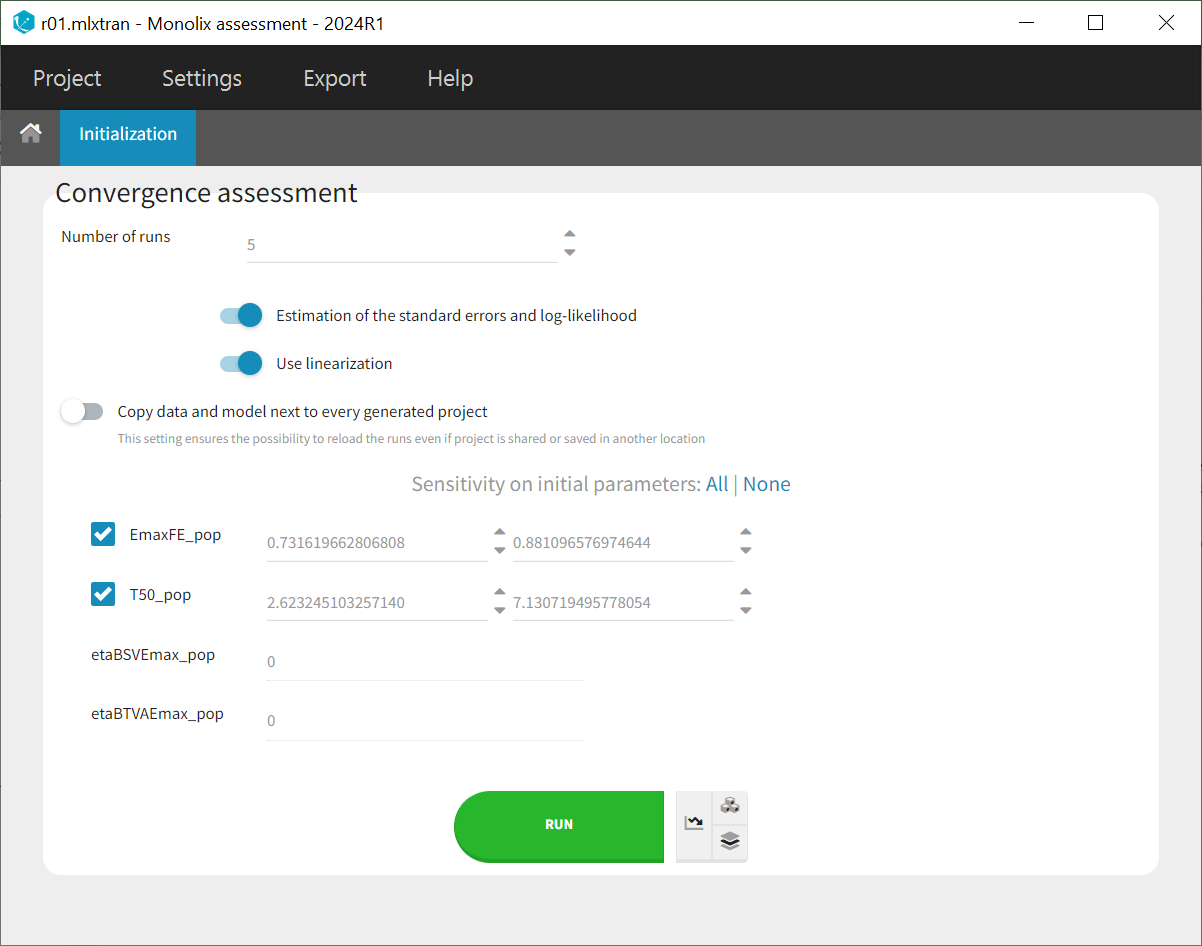Click the All sensitivity link
The image size is (1202, 946).
(716, 484)
